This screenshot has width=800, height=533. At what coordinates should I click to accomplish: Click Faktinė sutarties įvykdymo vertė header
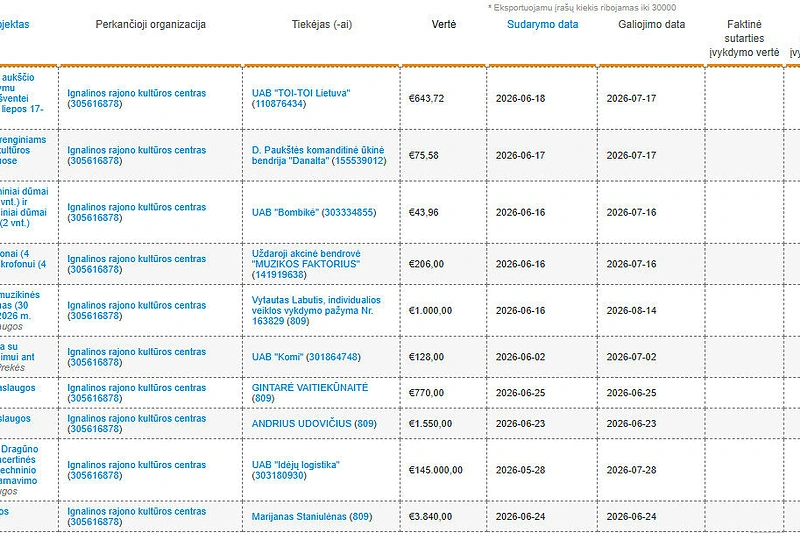click(x=744, y=38)
